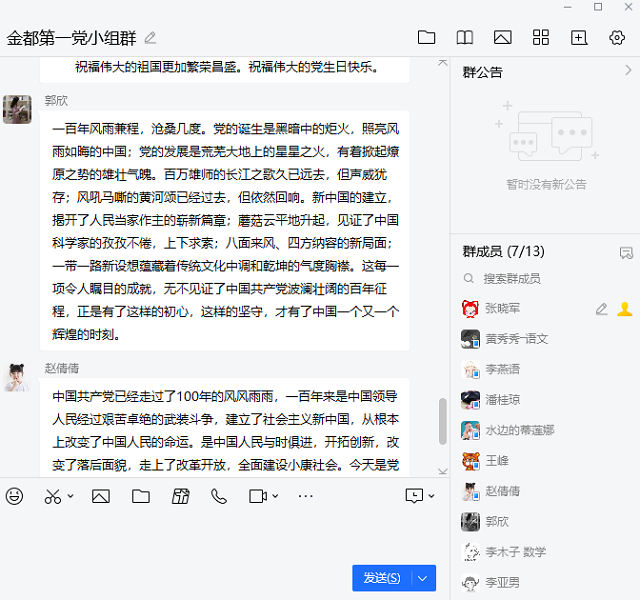Start a voice call with phone icon

219,496
